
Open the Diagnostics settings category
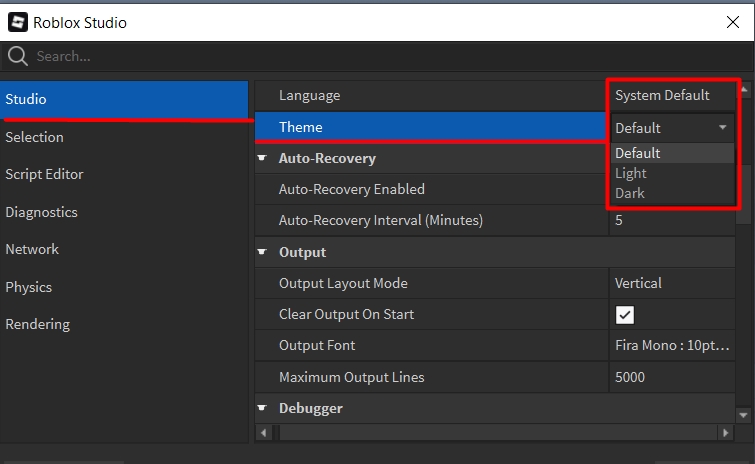coord(124,212)
